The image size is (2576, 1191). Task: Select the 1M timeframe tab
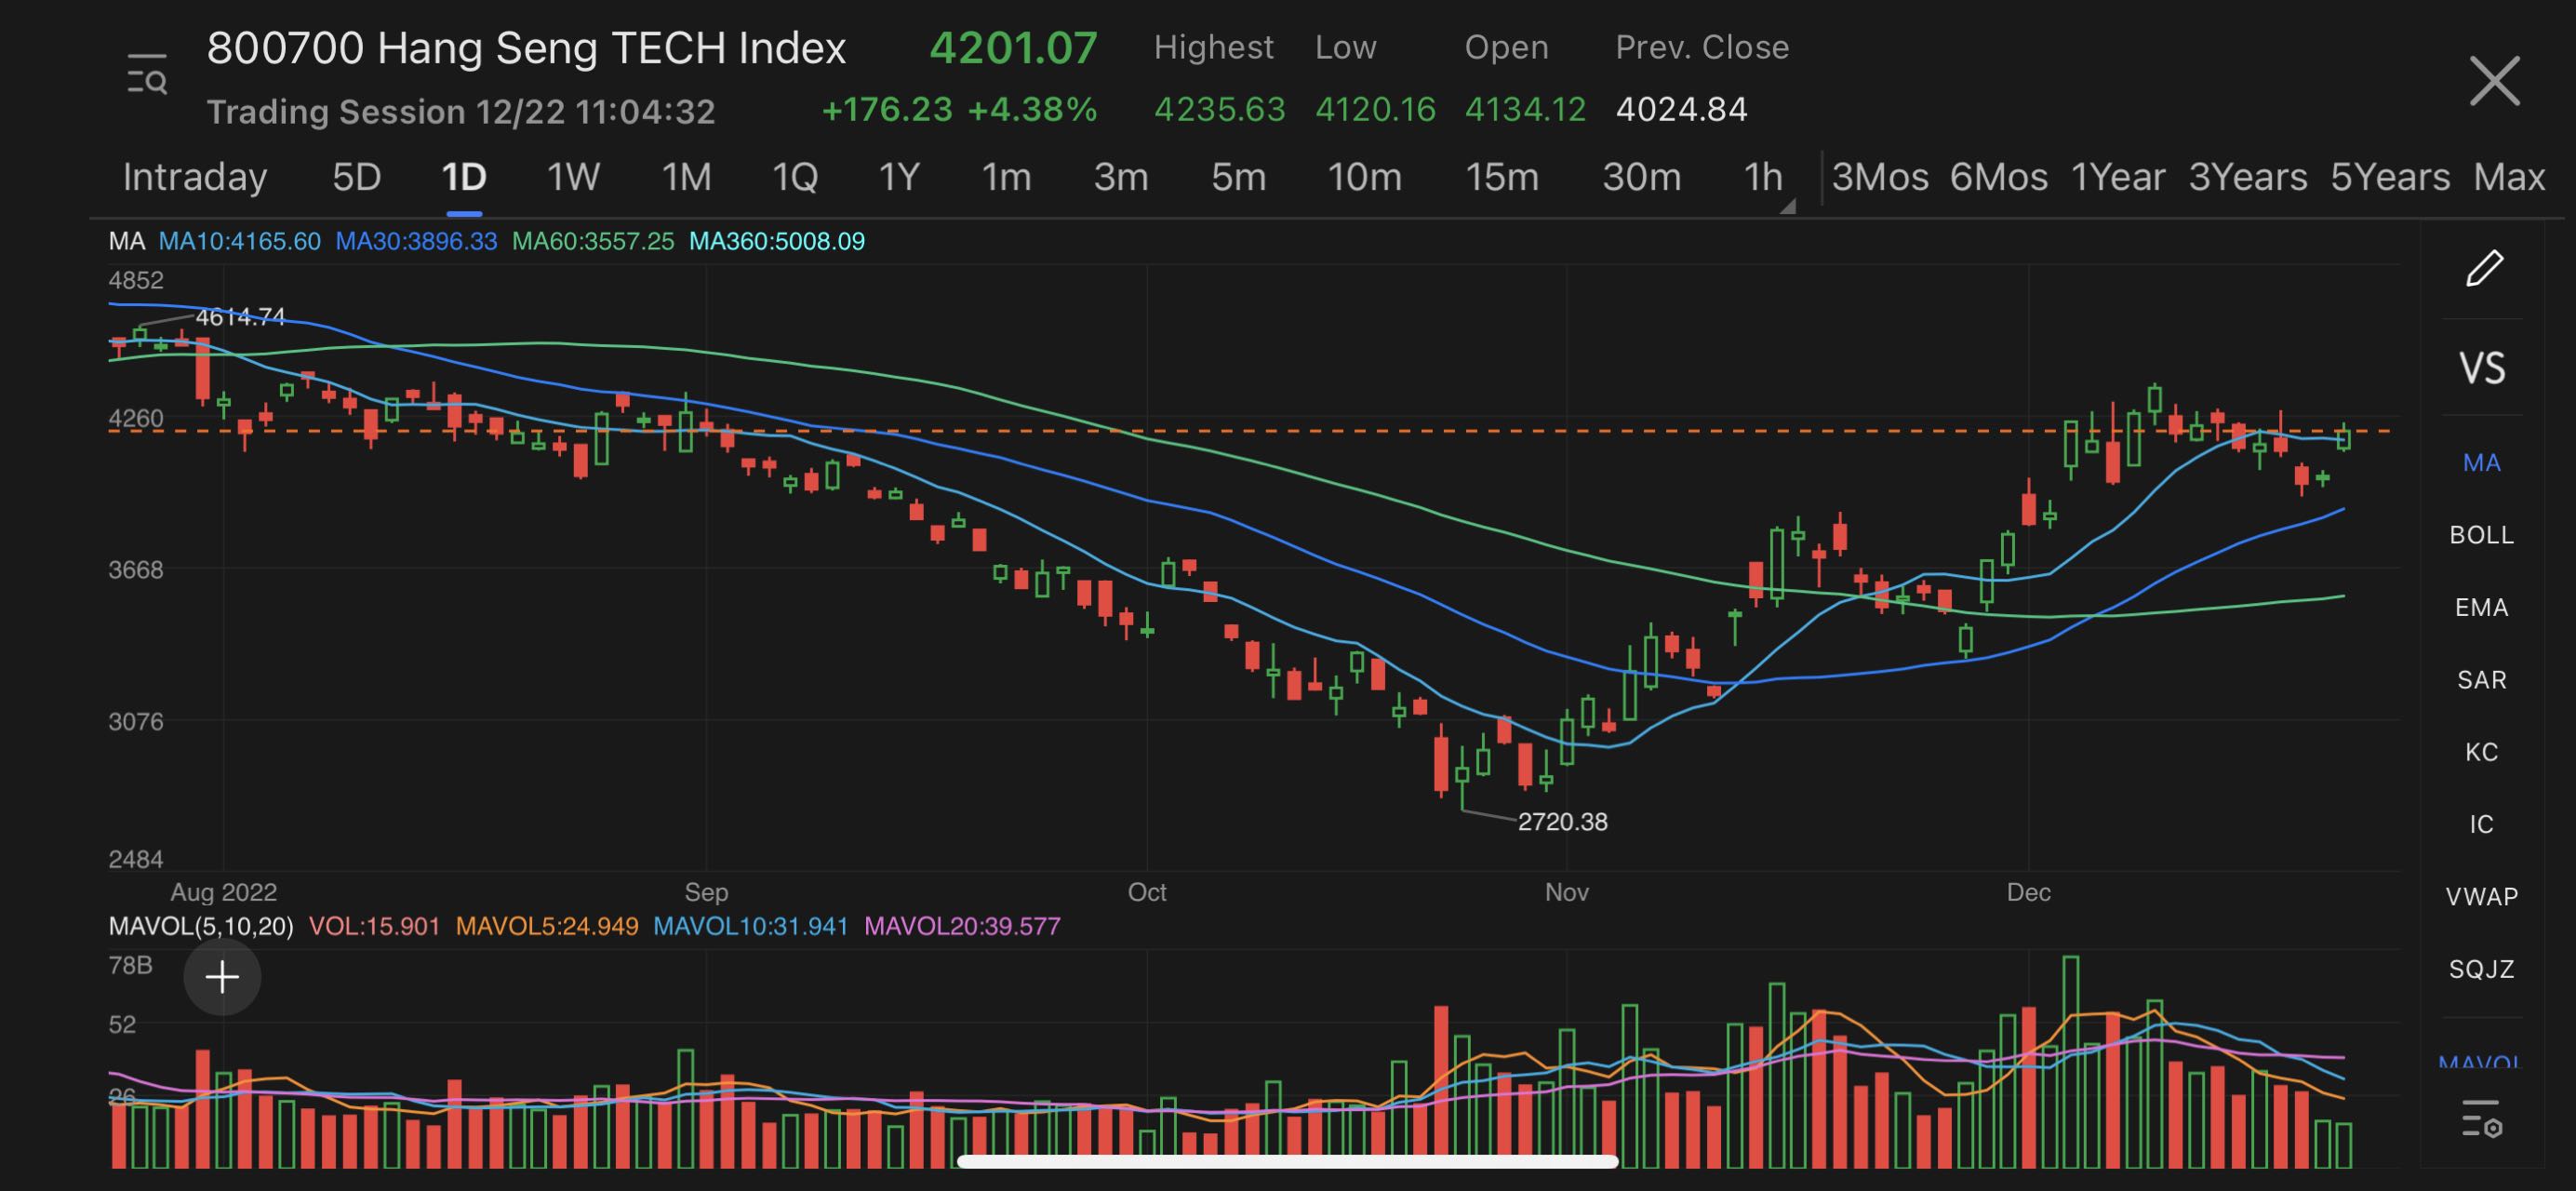pos(686,177)
